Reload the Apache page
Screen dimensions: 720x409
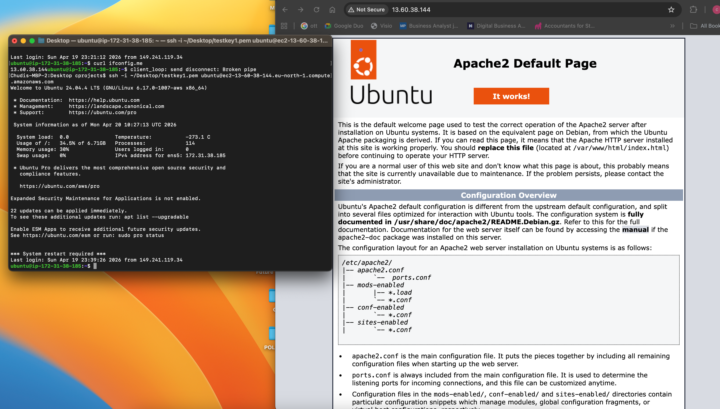pyautogui.click(x=316, y=10)
